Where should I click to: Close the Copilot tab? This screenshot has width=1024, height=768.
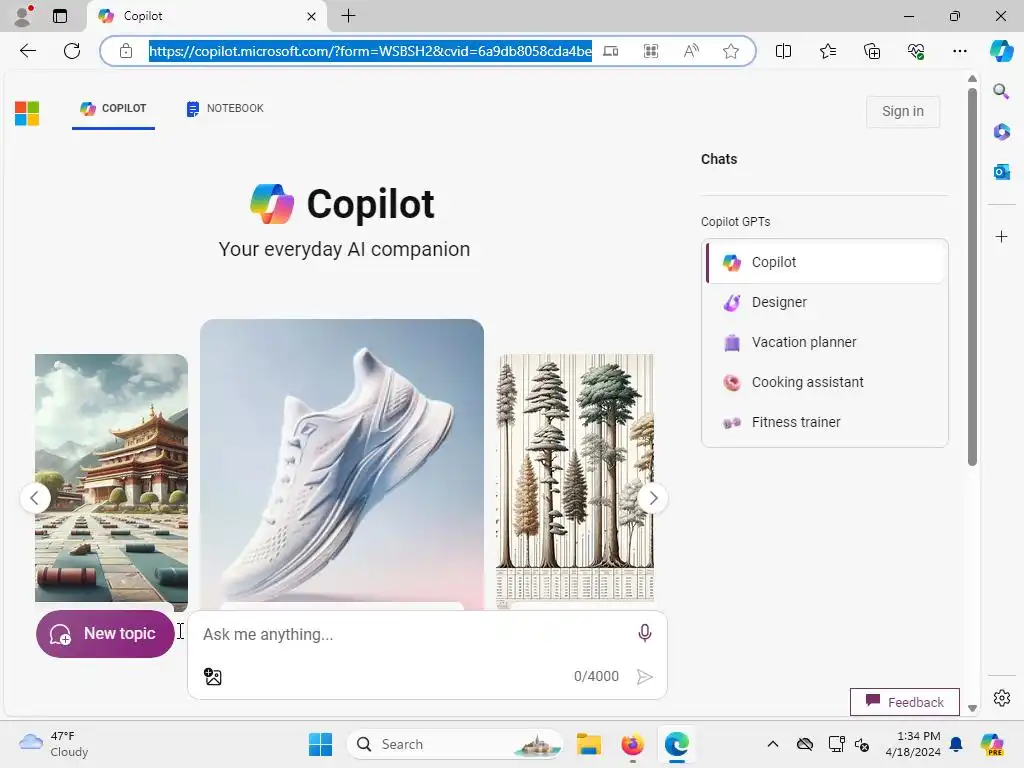[x=312, y=16]
